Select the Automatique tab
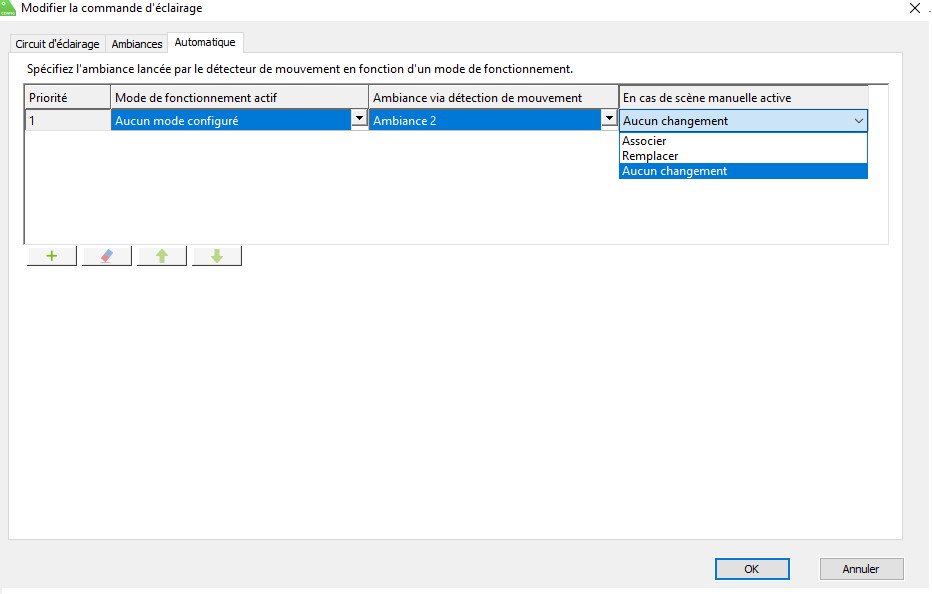This screenshot has height=594, width=932. pyautogui.click(x=205, y=43)
